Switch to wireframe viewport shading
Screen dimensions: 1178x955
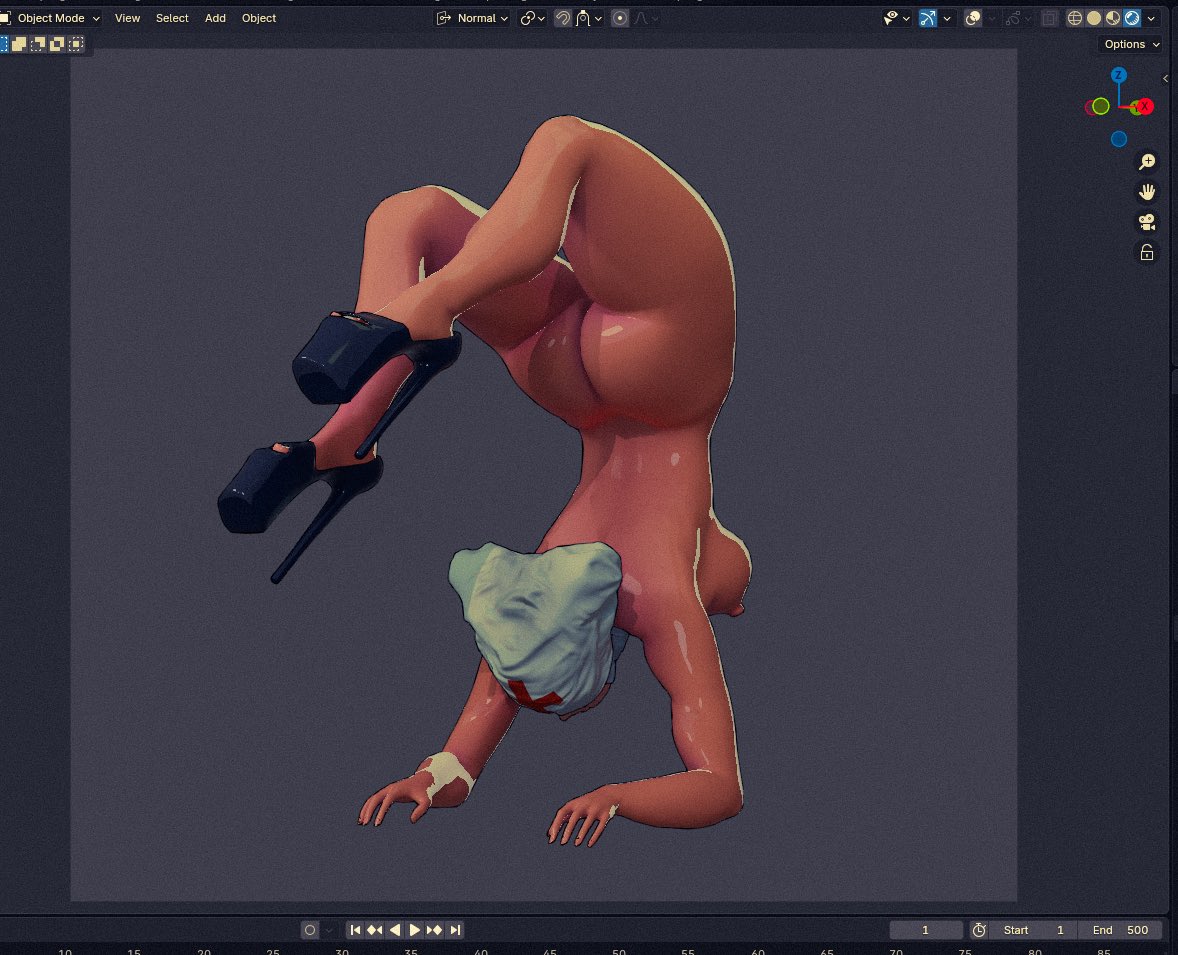point(1075,18)
